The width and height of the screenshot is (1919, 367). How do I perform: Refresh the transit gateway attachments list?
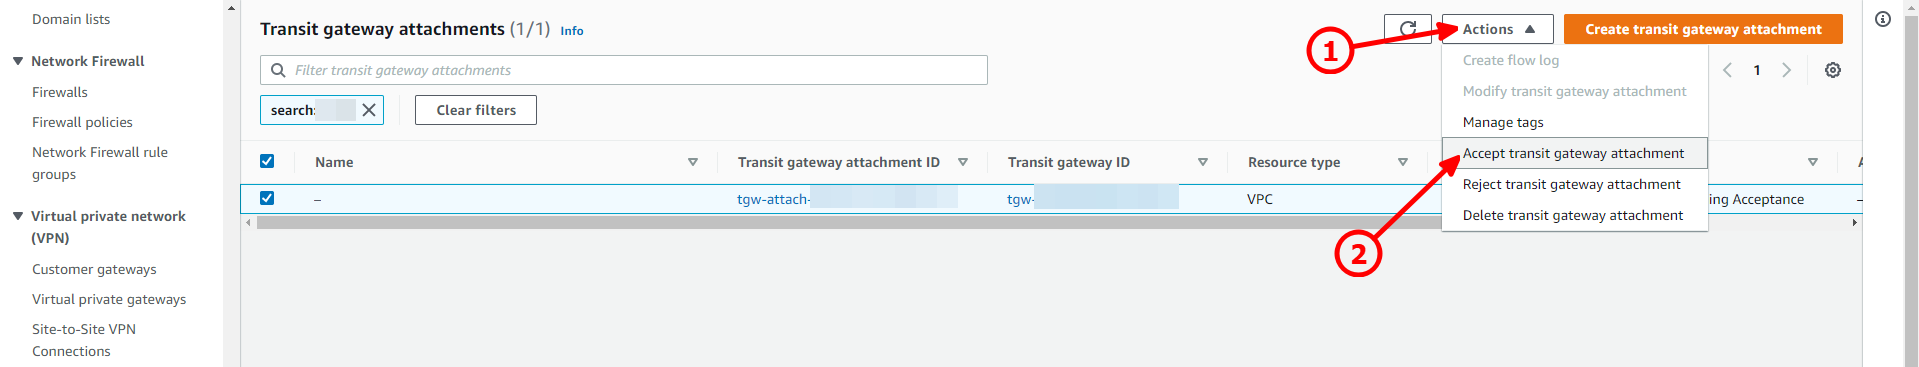point(1407,29)
